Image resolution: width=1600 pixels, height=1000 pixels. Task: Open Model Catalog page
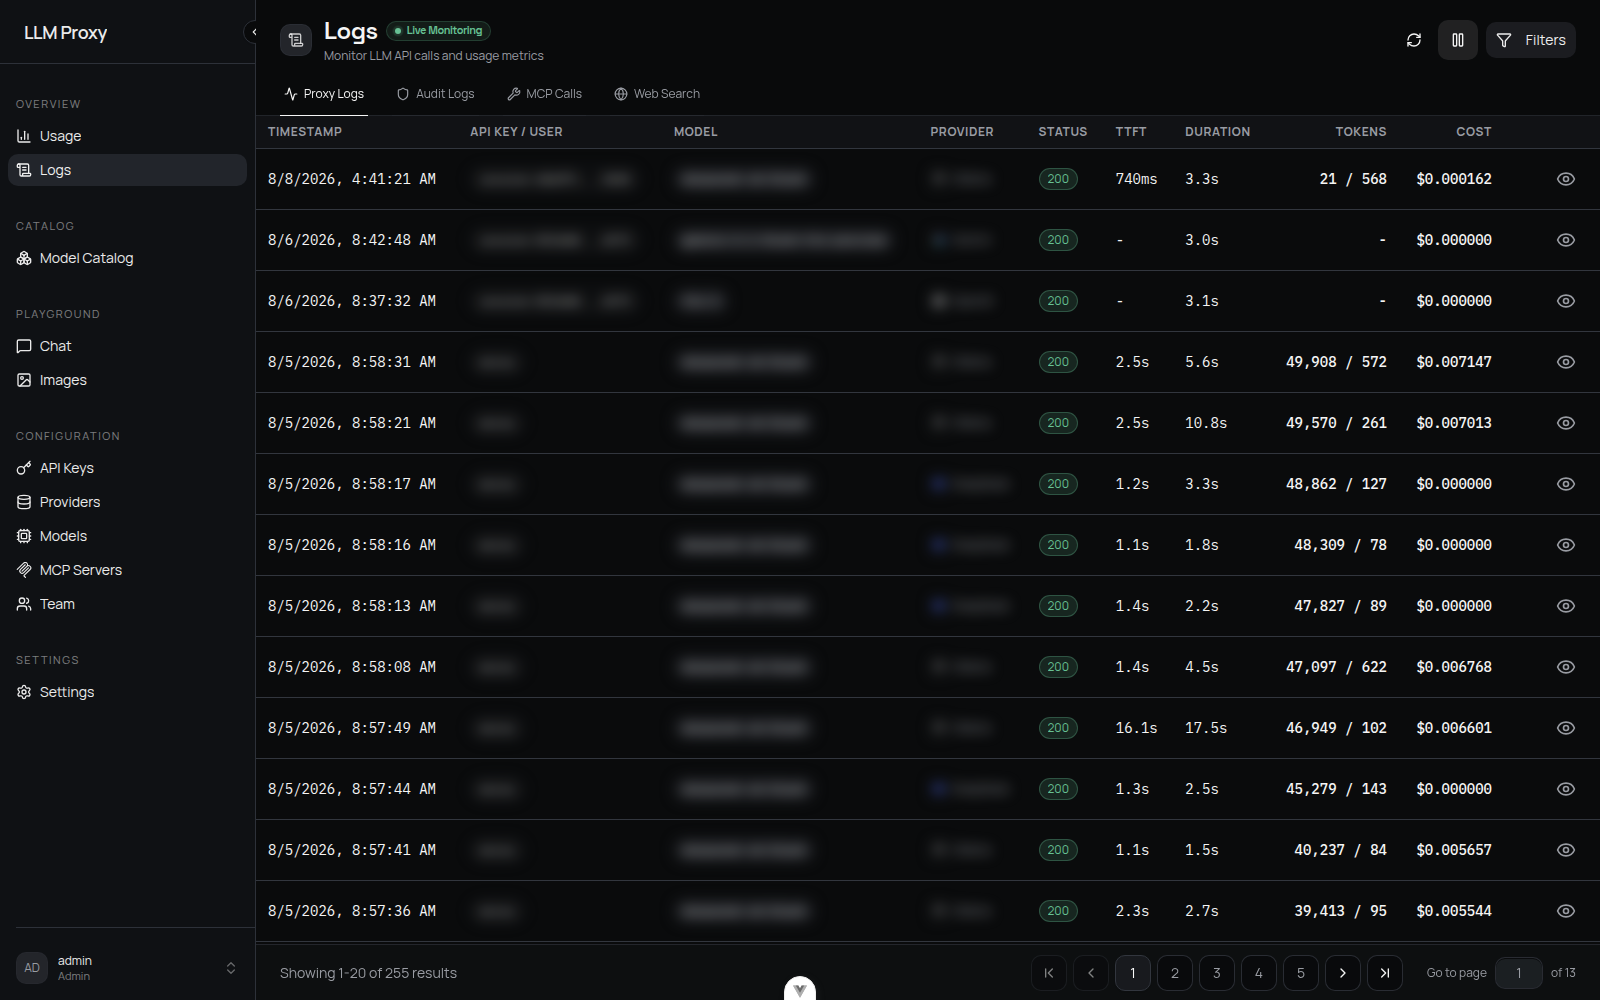click(x=127, y=258)
